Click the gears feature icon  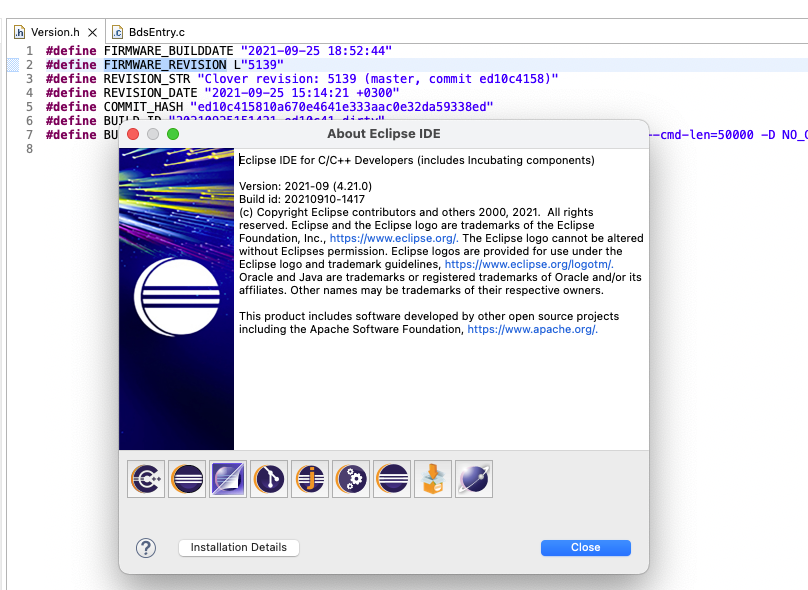(x=351, y=479)
